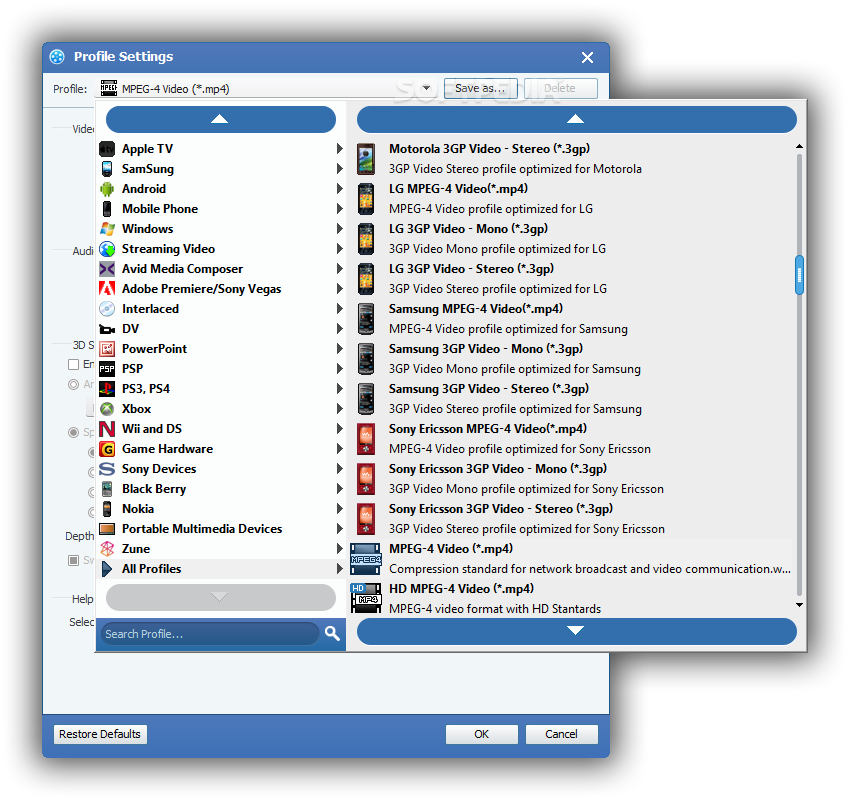Click the PS3, PS4 PlayStation icon
This screenshot has width=850, height=800.
107,389
